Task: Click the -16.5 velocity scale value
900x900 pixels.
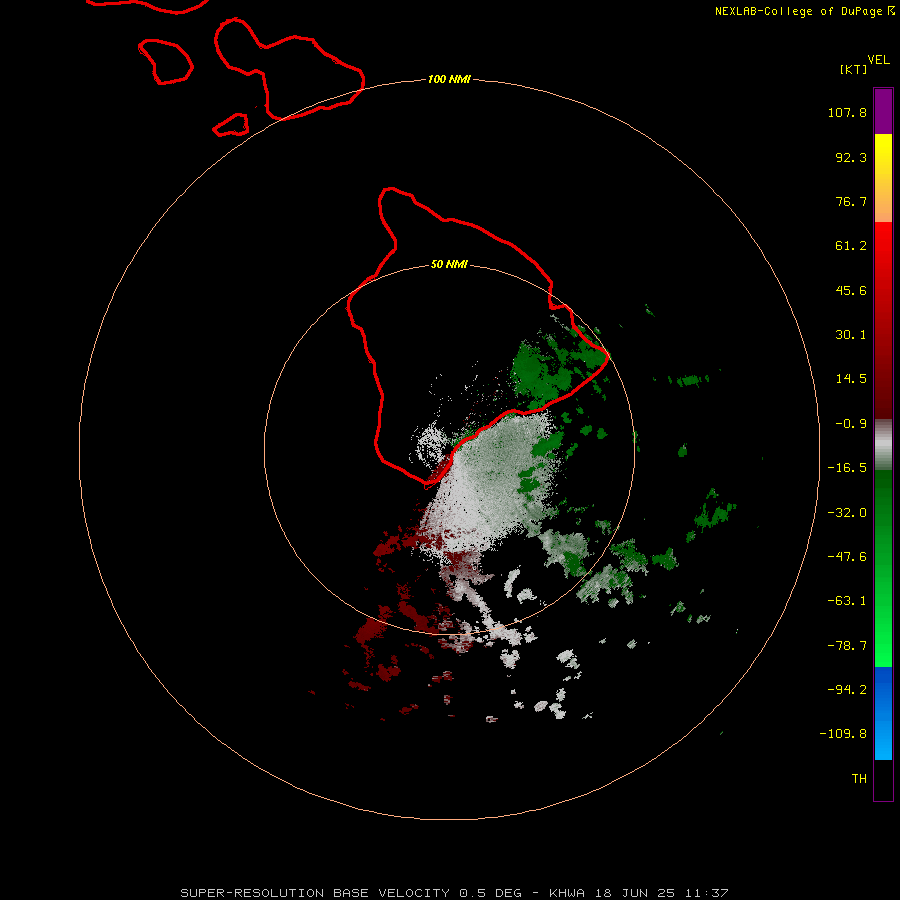Action: tap(847, 468)
